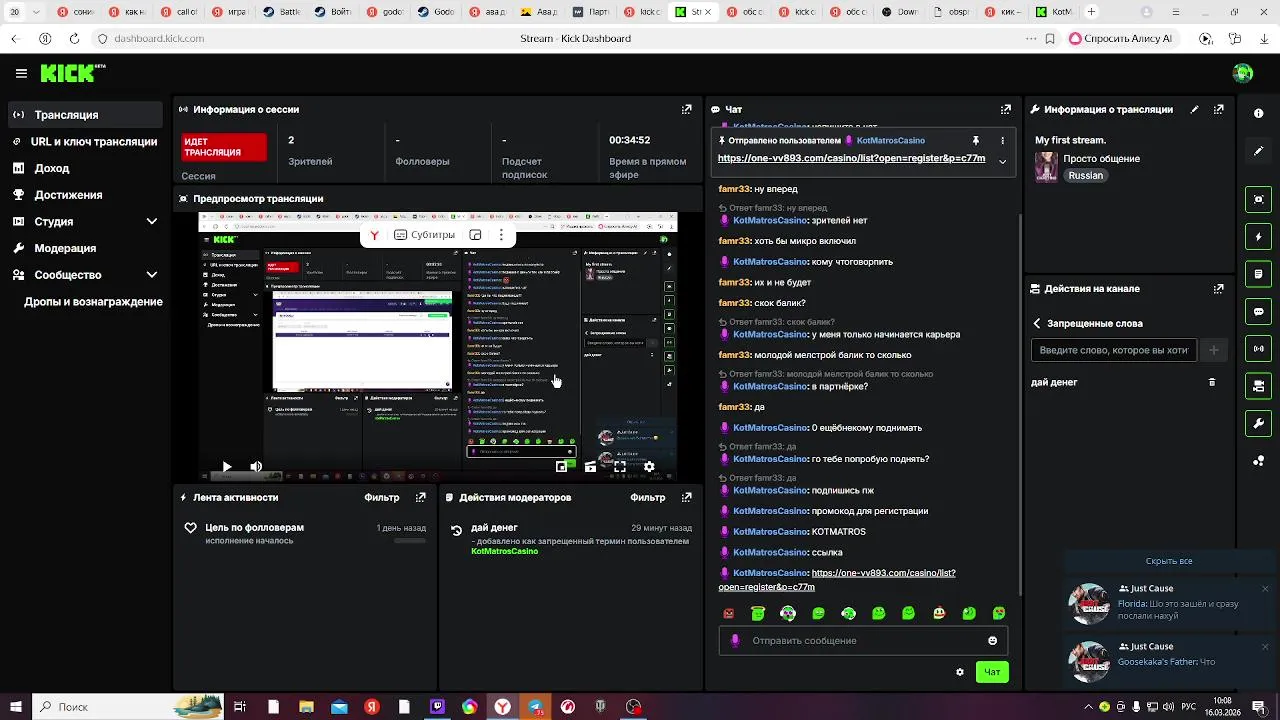Reload the page in browser toolbar

(74, 38)
